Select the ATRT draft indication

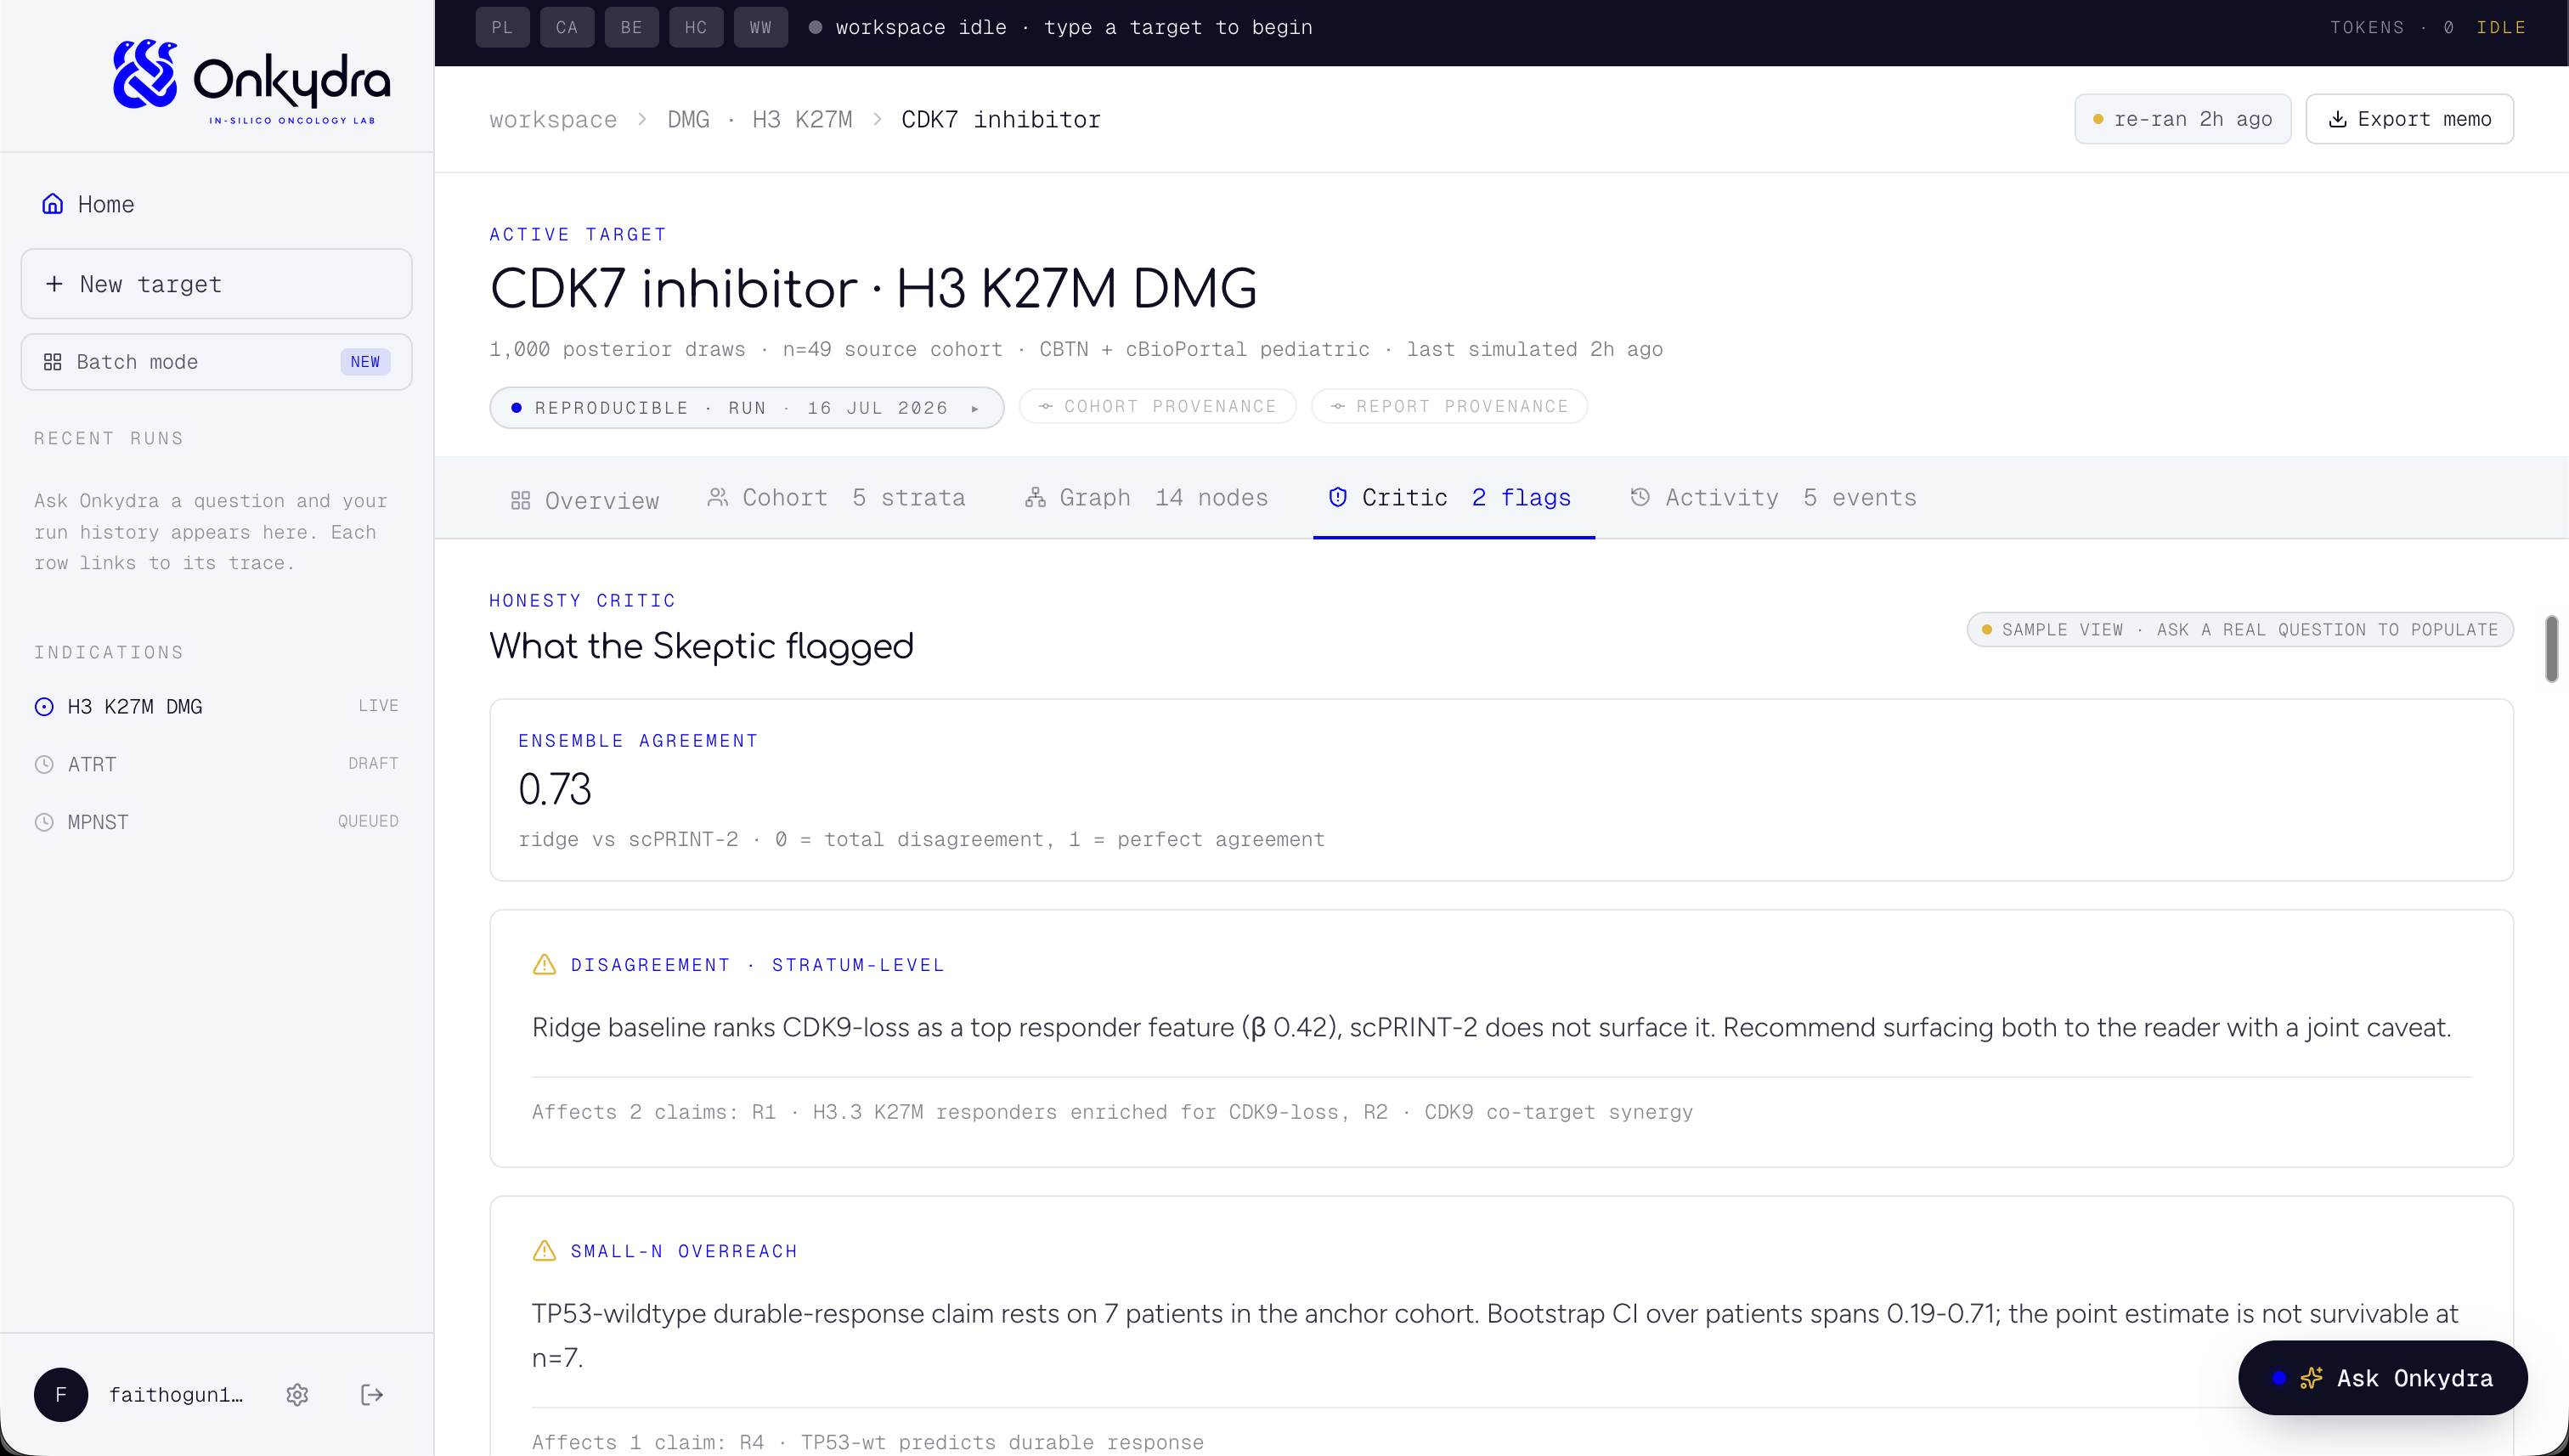(x=216, y=764)
